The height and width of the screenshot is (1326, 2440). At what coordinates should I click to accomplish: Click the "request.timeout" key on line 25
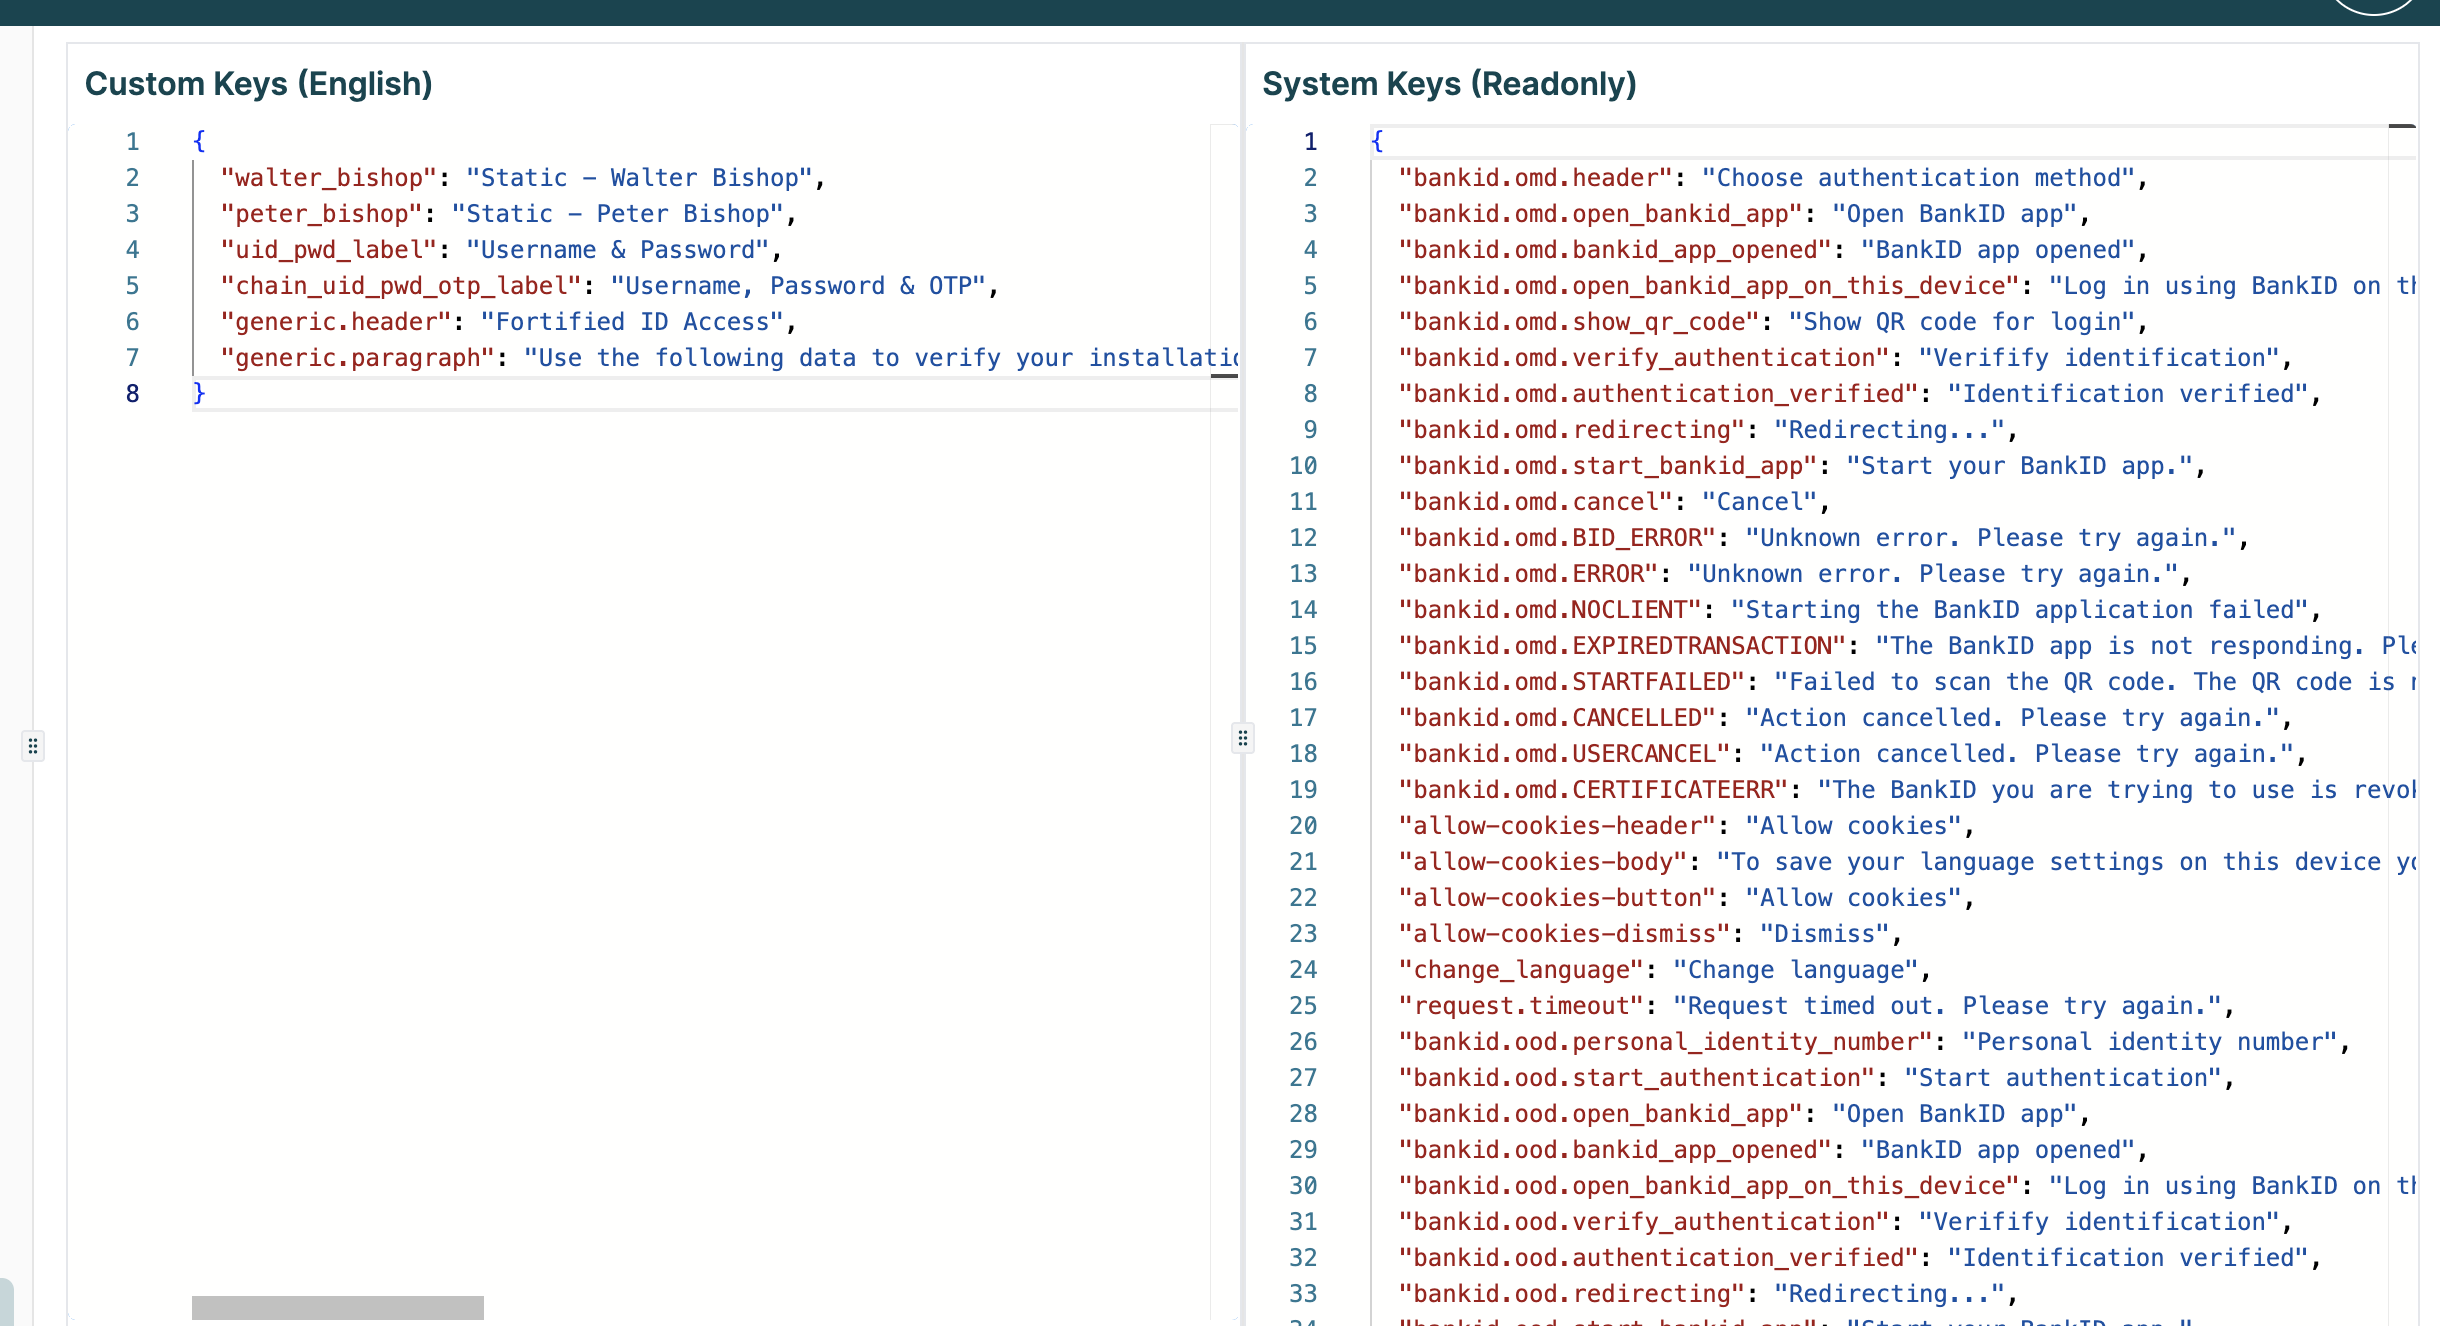click(x=1521, y=1006)
